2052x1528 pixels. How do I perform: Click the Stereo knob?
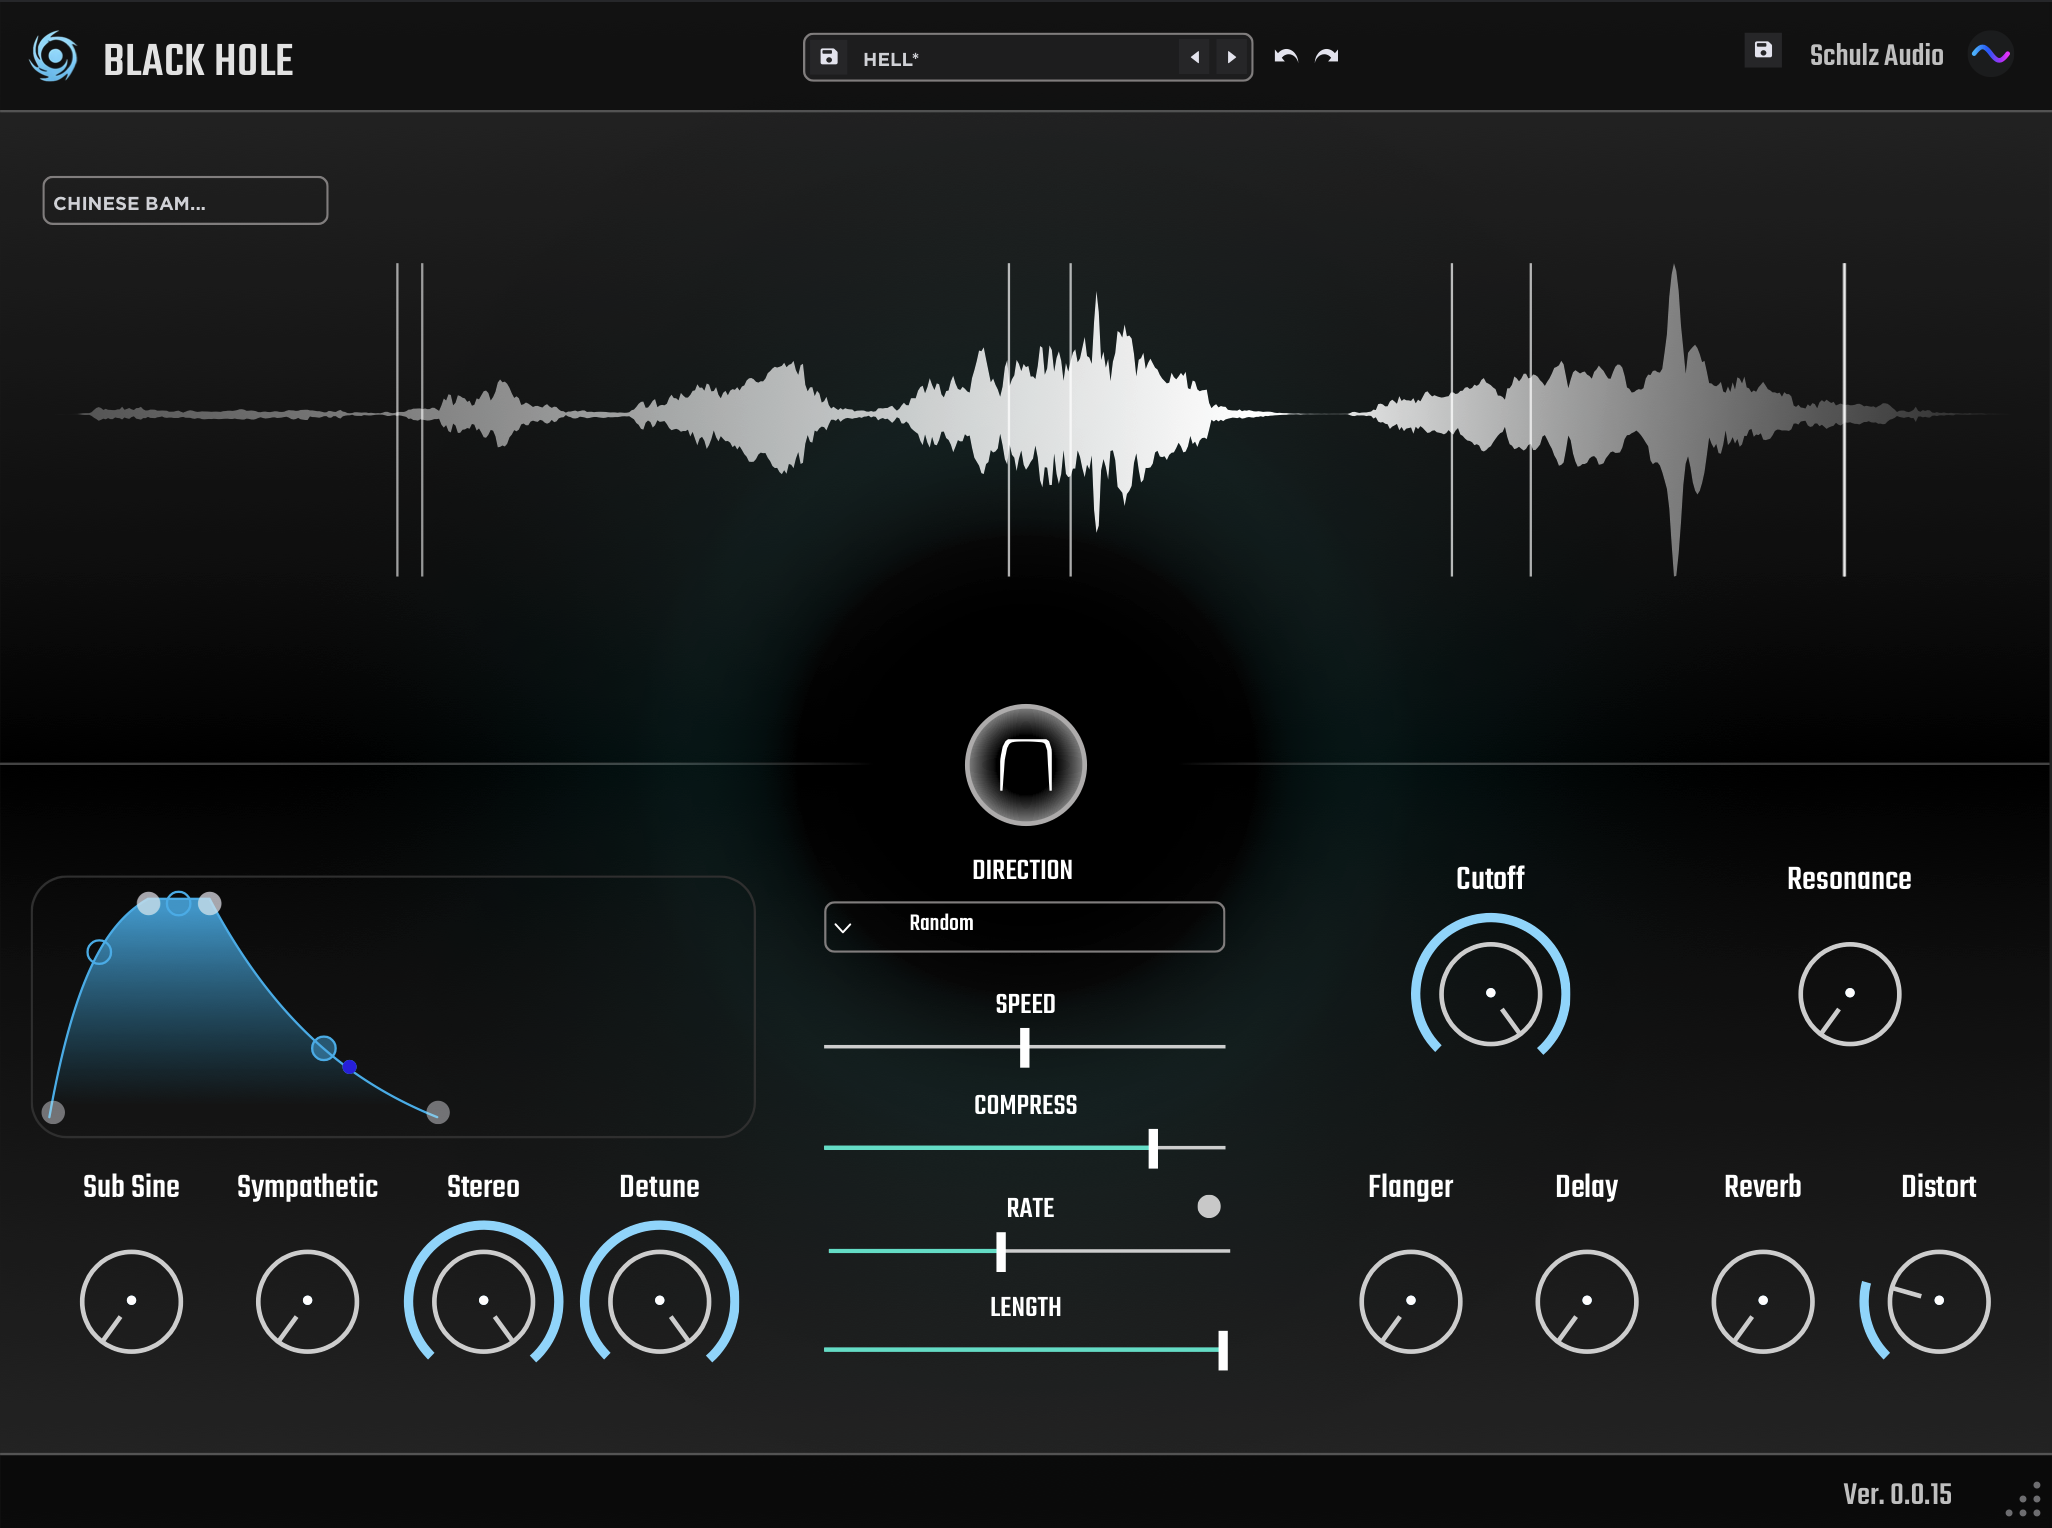483,1300
